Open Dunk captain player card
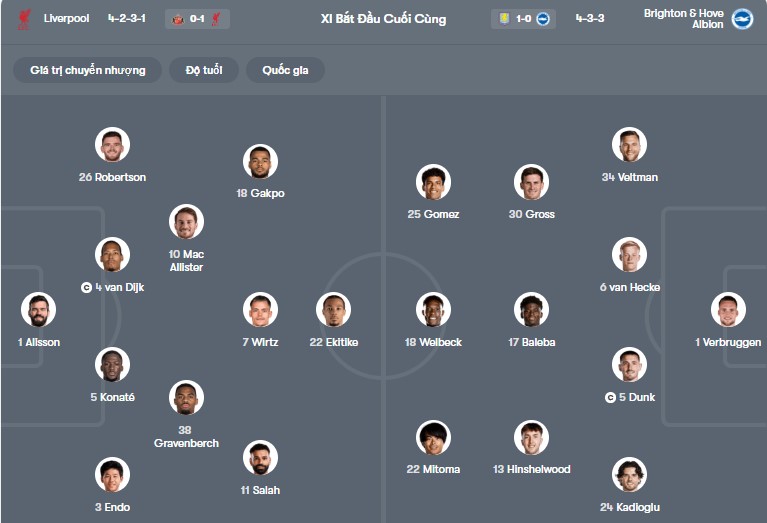This screenshot has width=767, height=523. [x=630, y=366]
